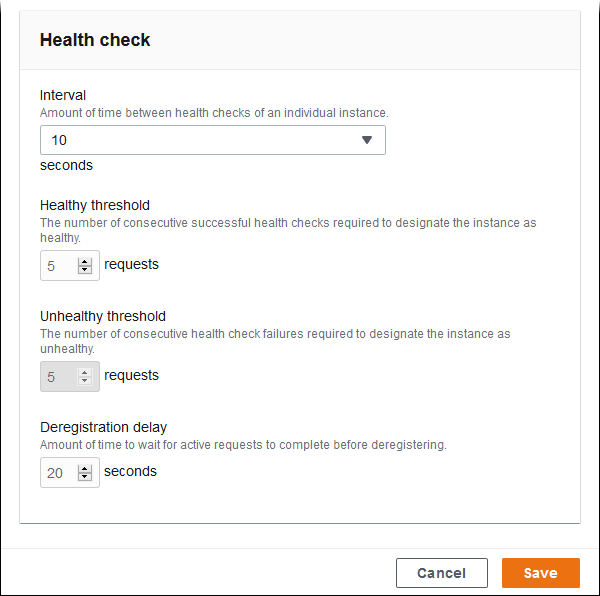Open the Interval dropdown showing 10
This screenshot has width=600, height=596.
pyautogui.click(x=200, y=140)
